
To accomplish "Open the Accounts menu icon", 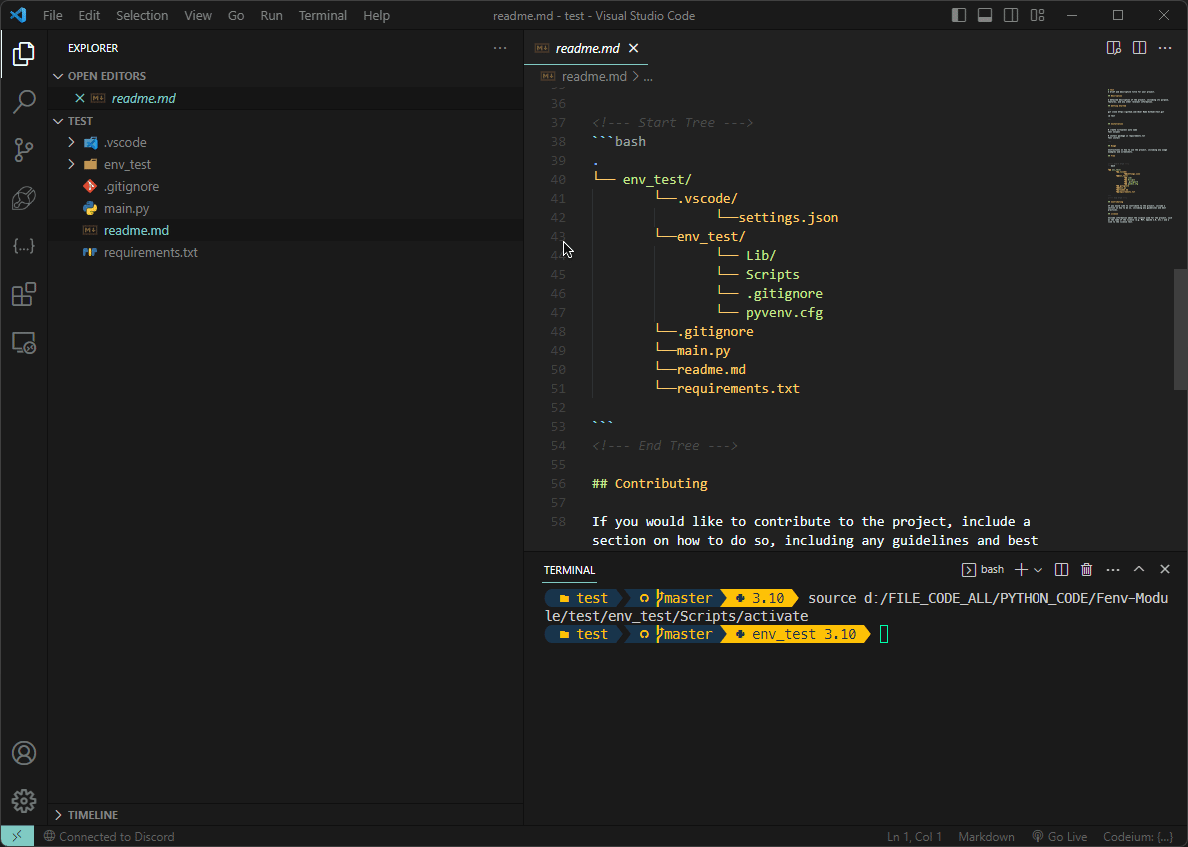I will coord(24,753).
